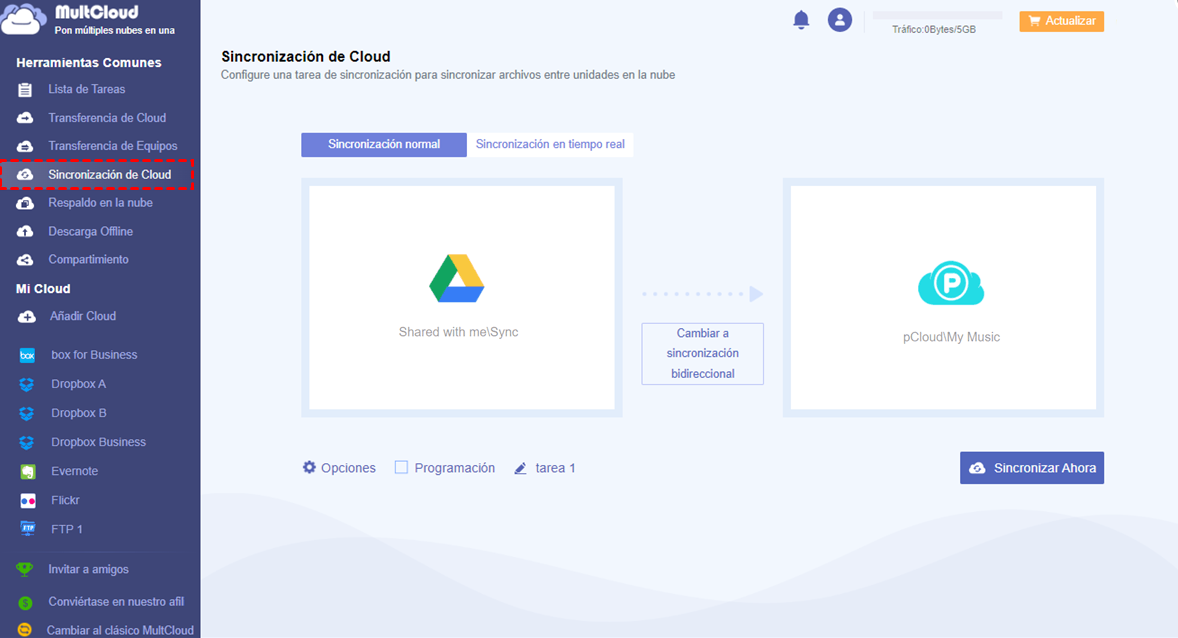Screen dimensions: 1178x638
Task: Click the affiliate dollar coin icon
Action: pyautogui.click(x=25, y=603)
